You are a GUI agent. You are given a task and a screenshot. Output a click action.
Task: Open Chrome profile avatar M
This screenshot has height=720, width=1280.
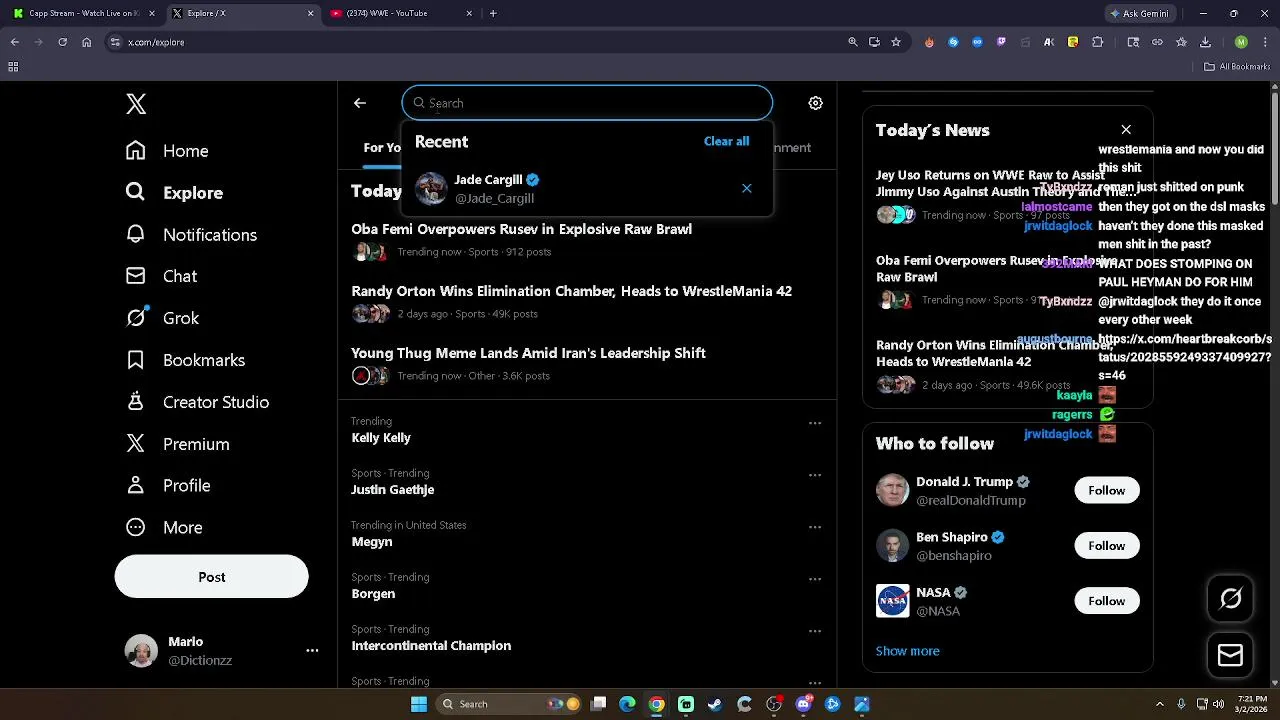pos(1241,42)
